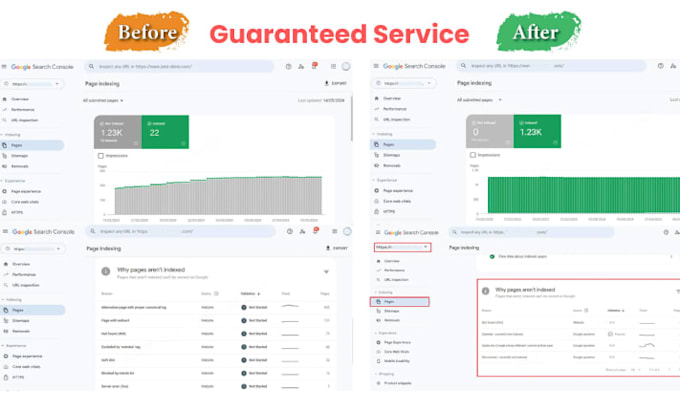The image size is (680, 411).
Task: Toggle Indexed 1.23K card in After window
Action: (537, 131)
